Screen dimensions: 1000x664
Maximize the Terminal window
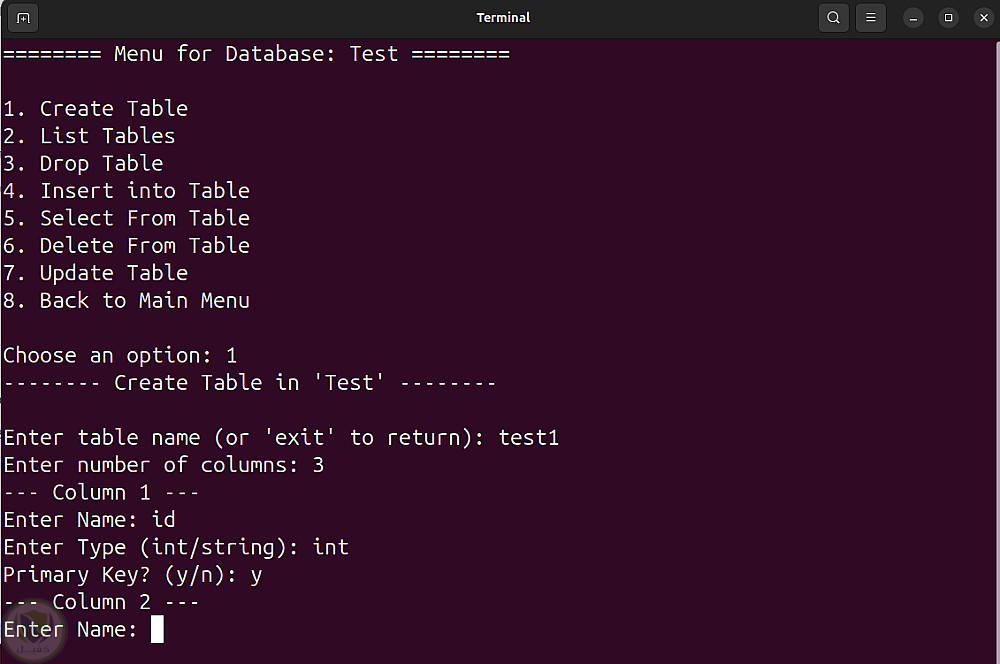click(x=948, y=18)
